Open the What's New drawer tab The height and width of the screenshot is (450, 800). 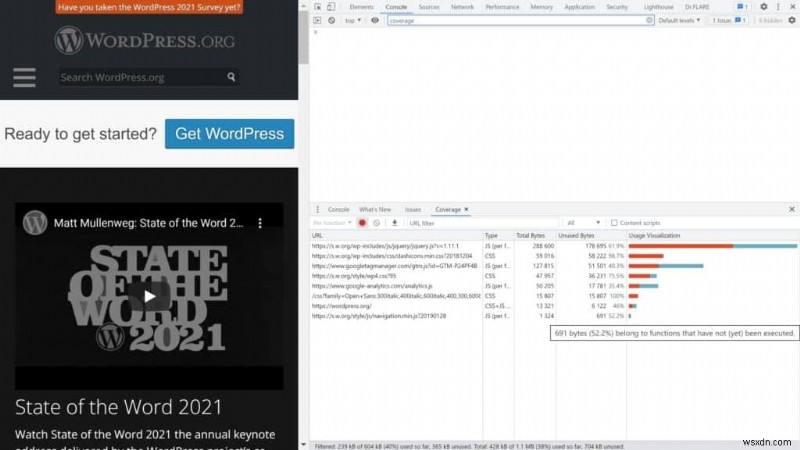pyautogui.click(x=374, y=210)
